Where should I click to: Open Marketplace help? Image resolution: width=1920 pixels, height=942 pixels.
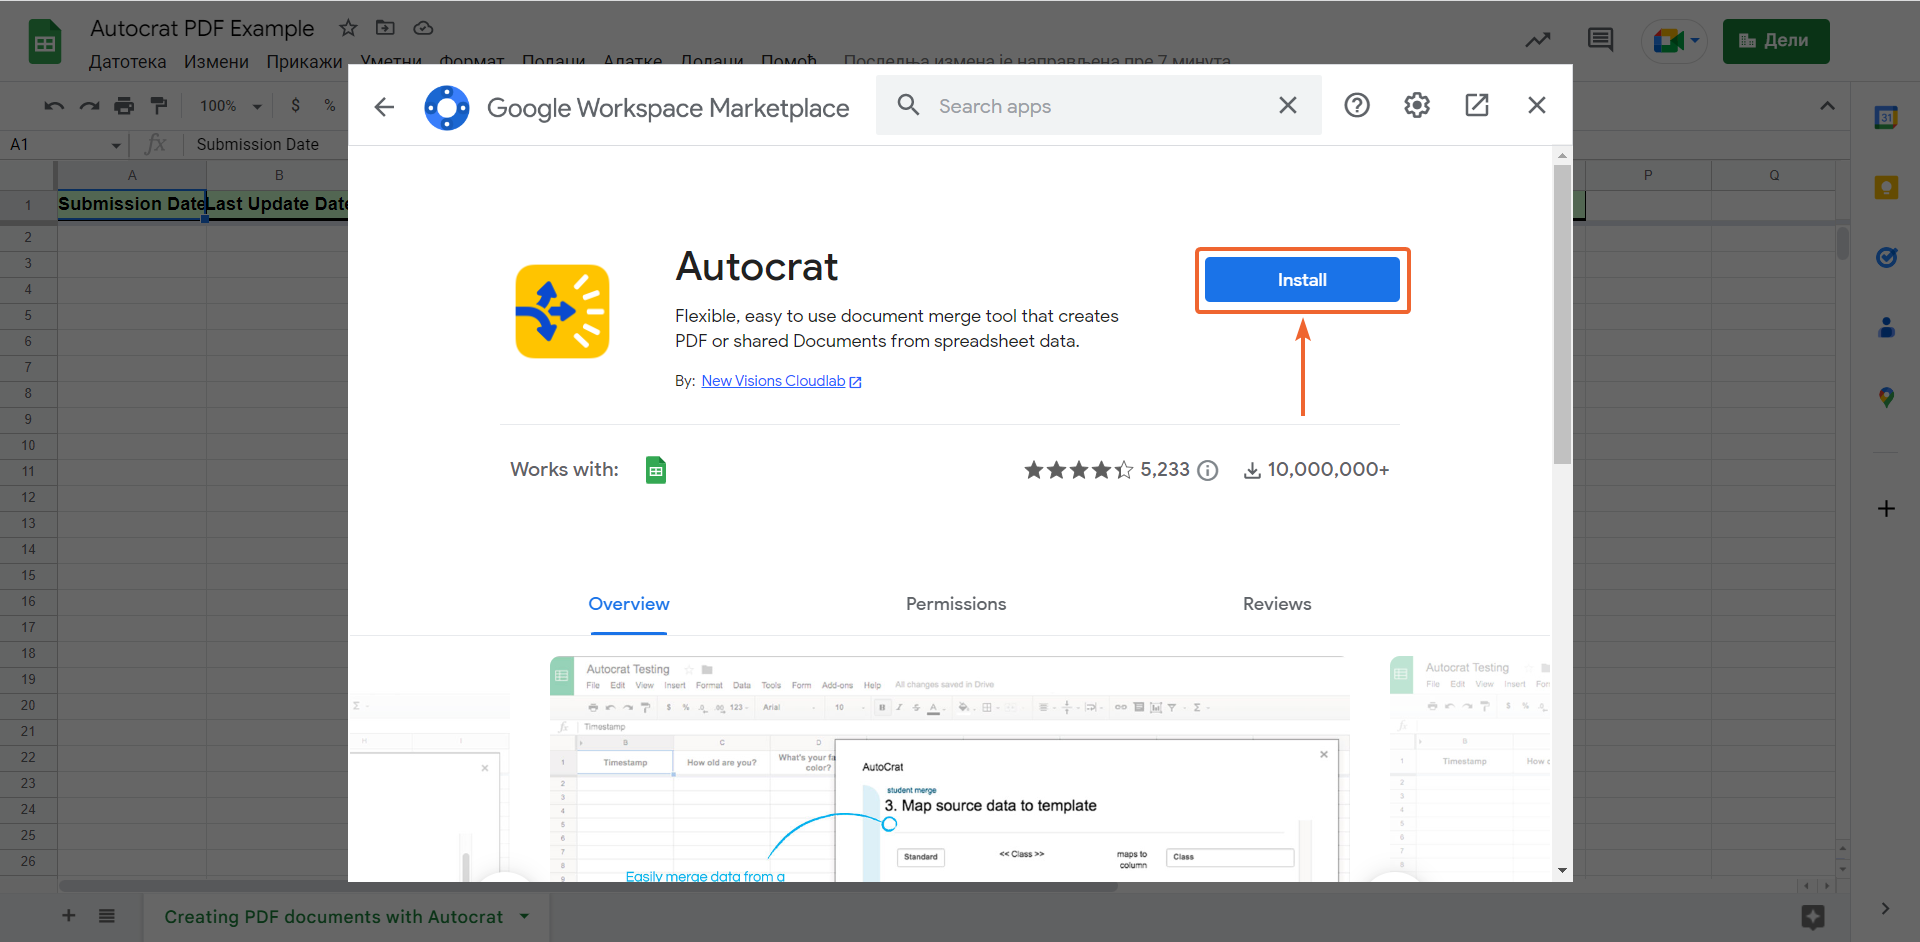pos(1357,105)
